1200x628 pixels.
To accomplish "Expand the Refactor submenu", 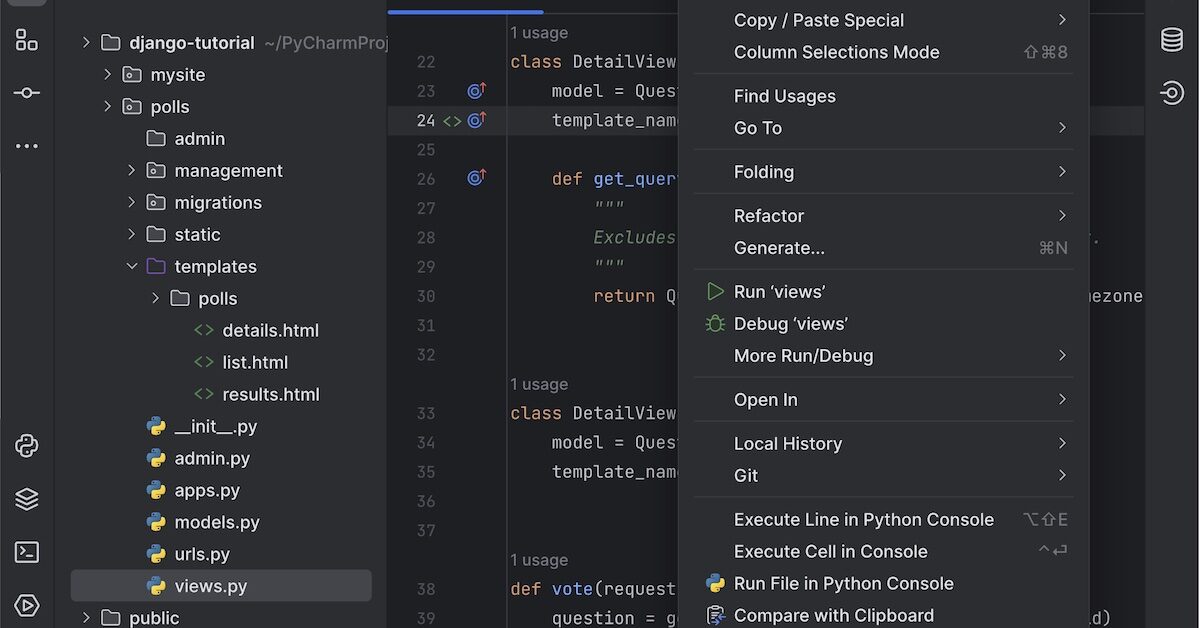I will [769, 215].
